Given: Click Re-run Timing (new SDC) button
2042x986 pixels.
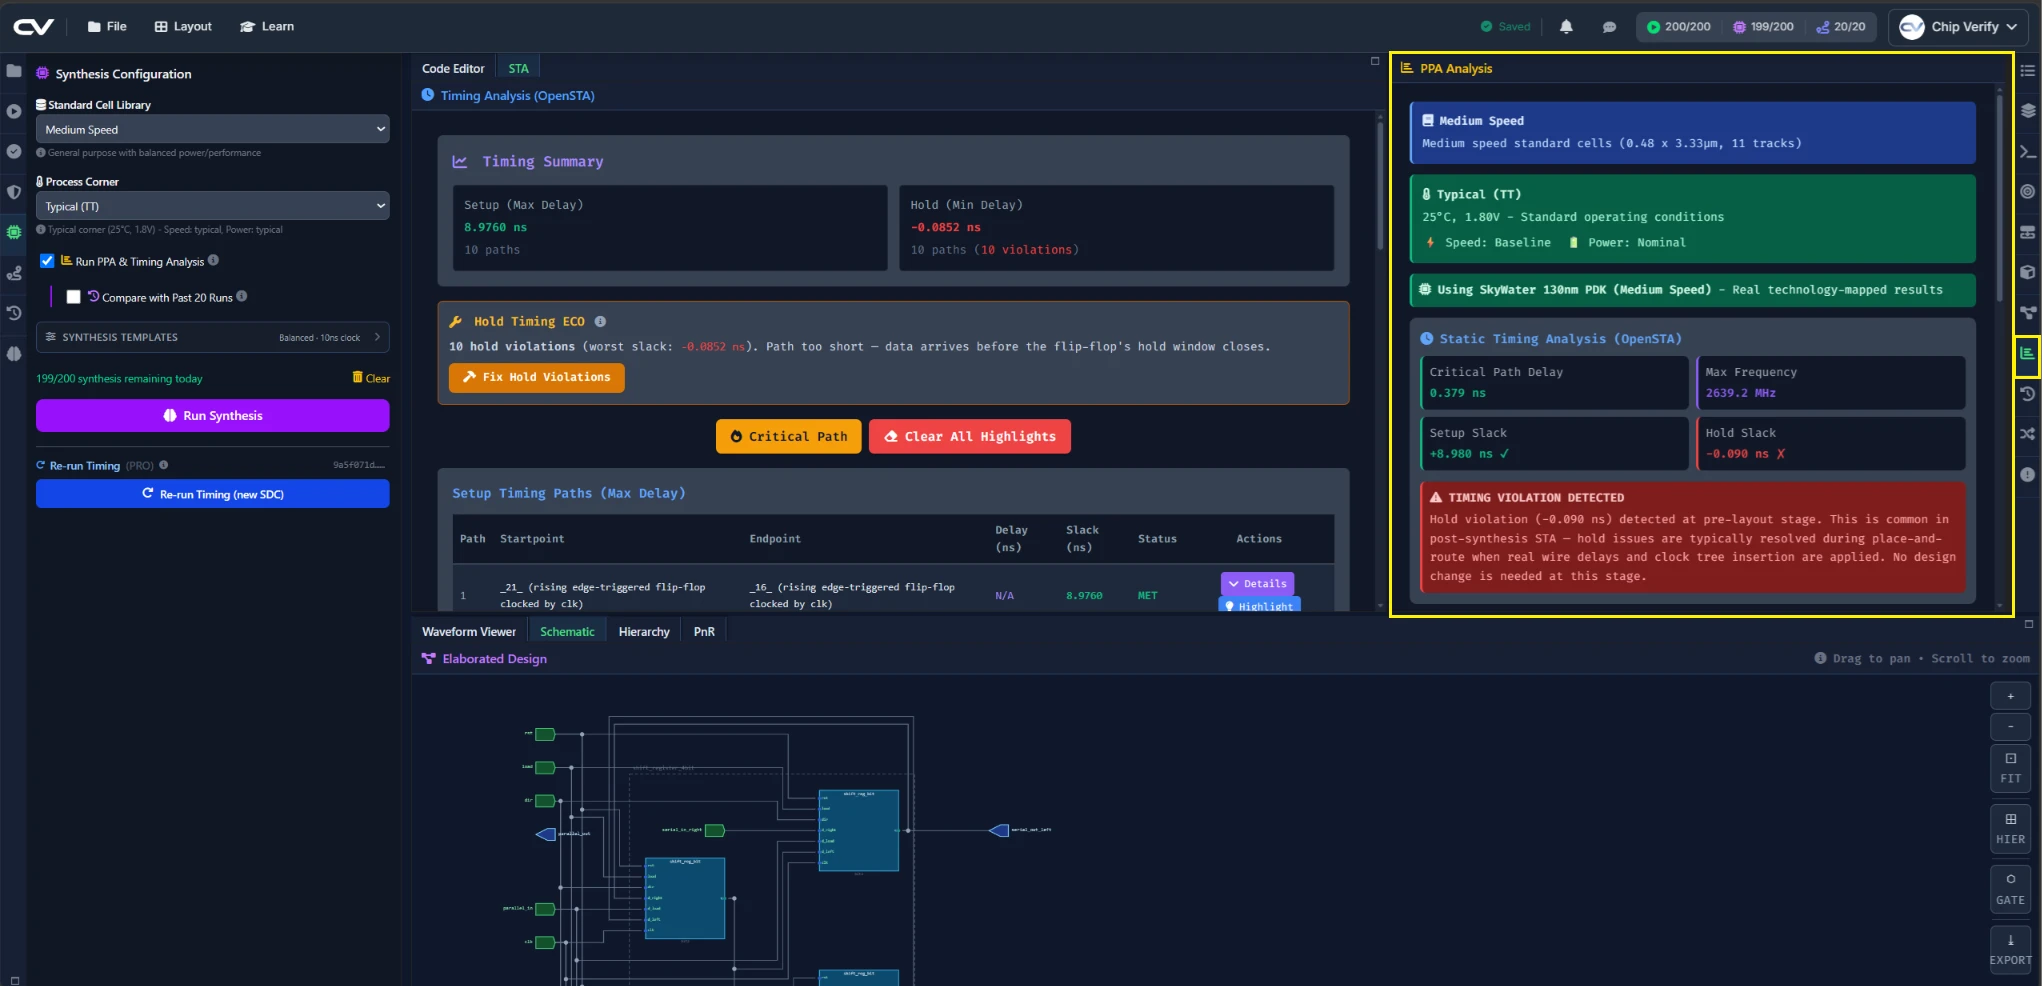Looking at the screenshot, I should coord(213,494).
